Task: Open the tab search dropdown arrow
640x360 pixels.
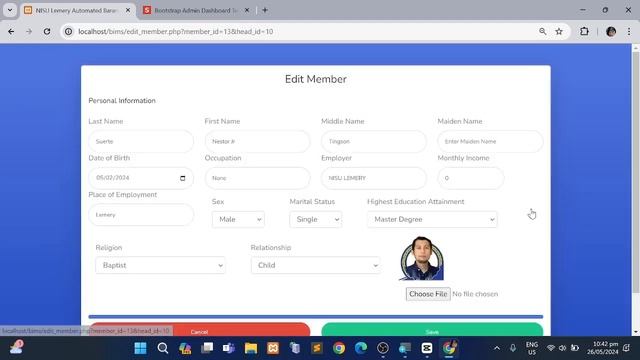Action: point(10,10)
